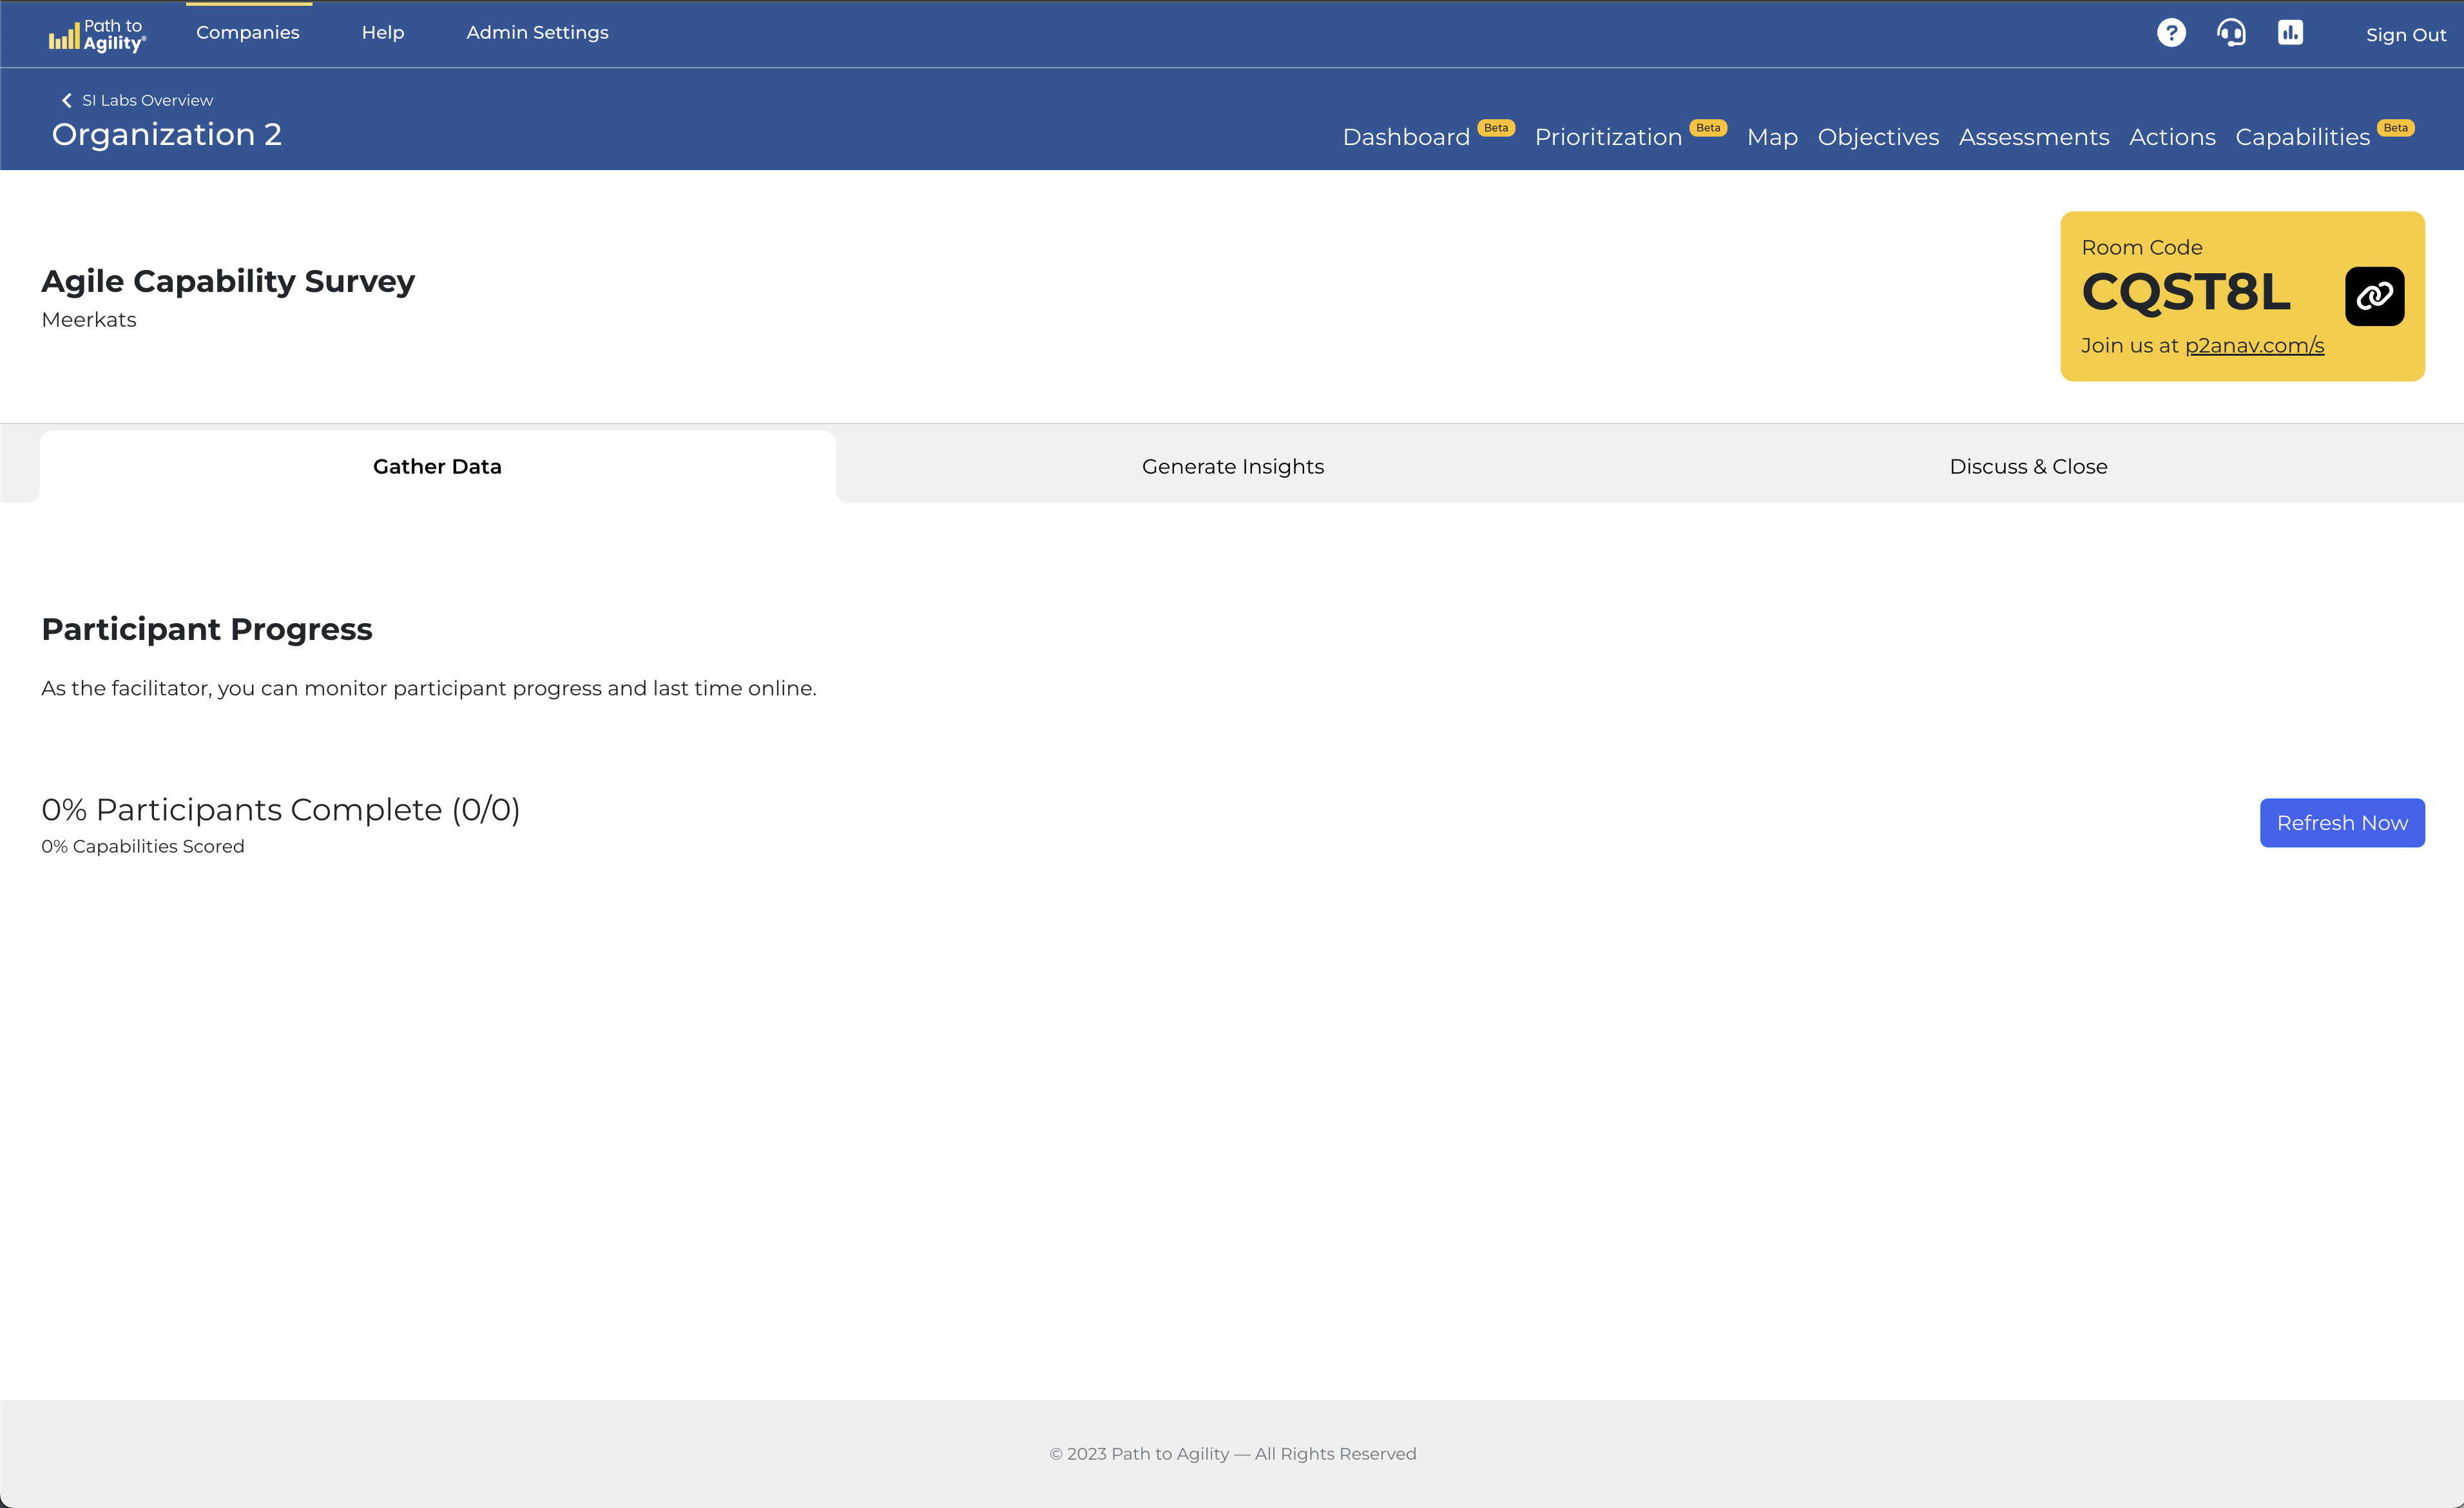Navigate to Prioritization section
Screen dimensions: 2464x1508
pos(1608,137)
